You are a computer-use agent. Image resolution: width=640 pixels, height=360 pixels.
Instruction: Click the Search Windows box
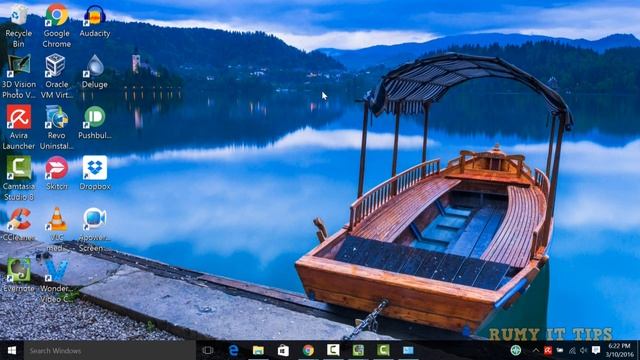[x=109, y=351]
